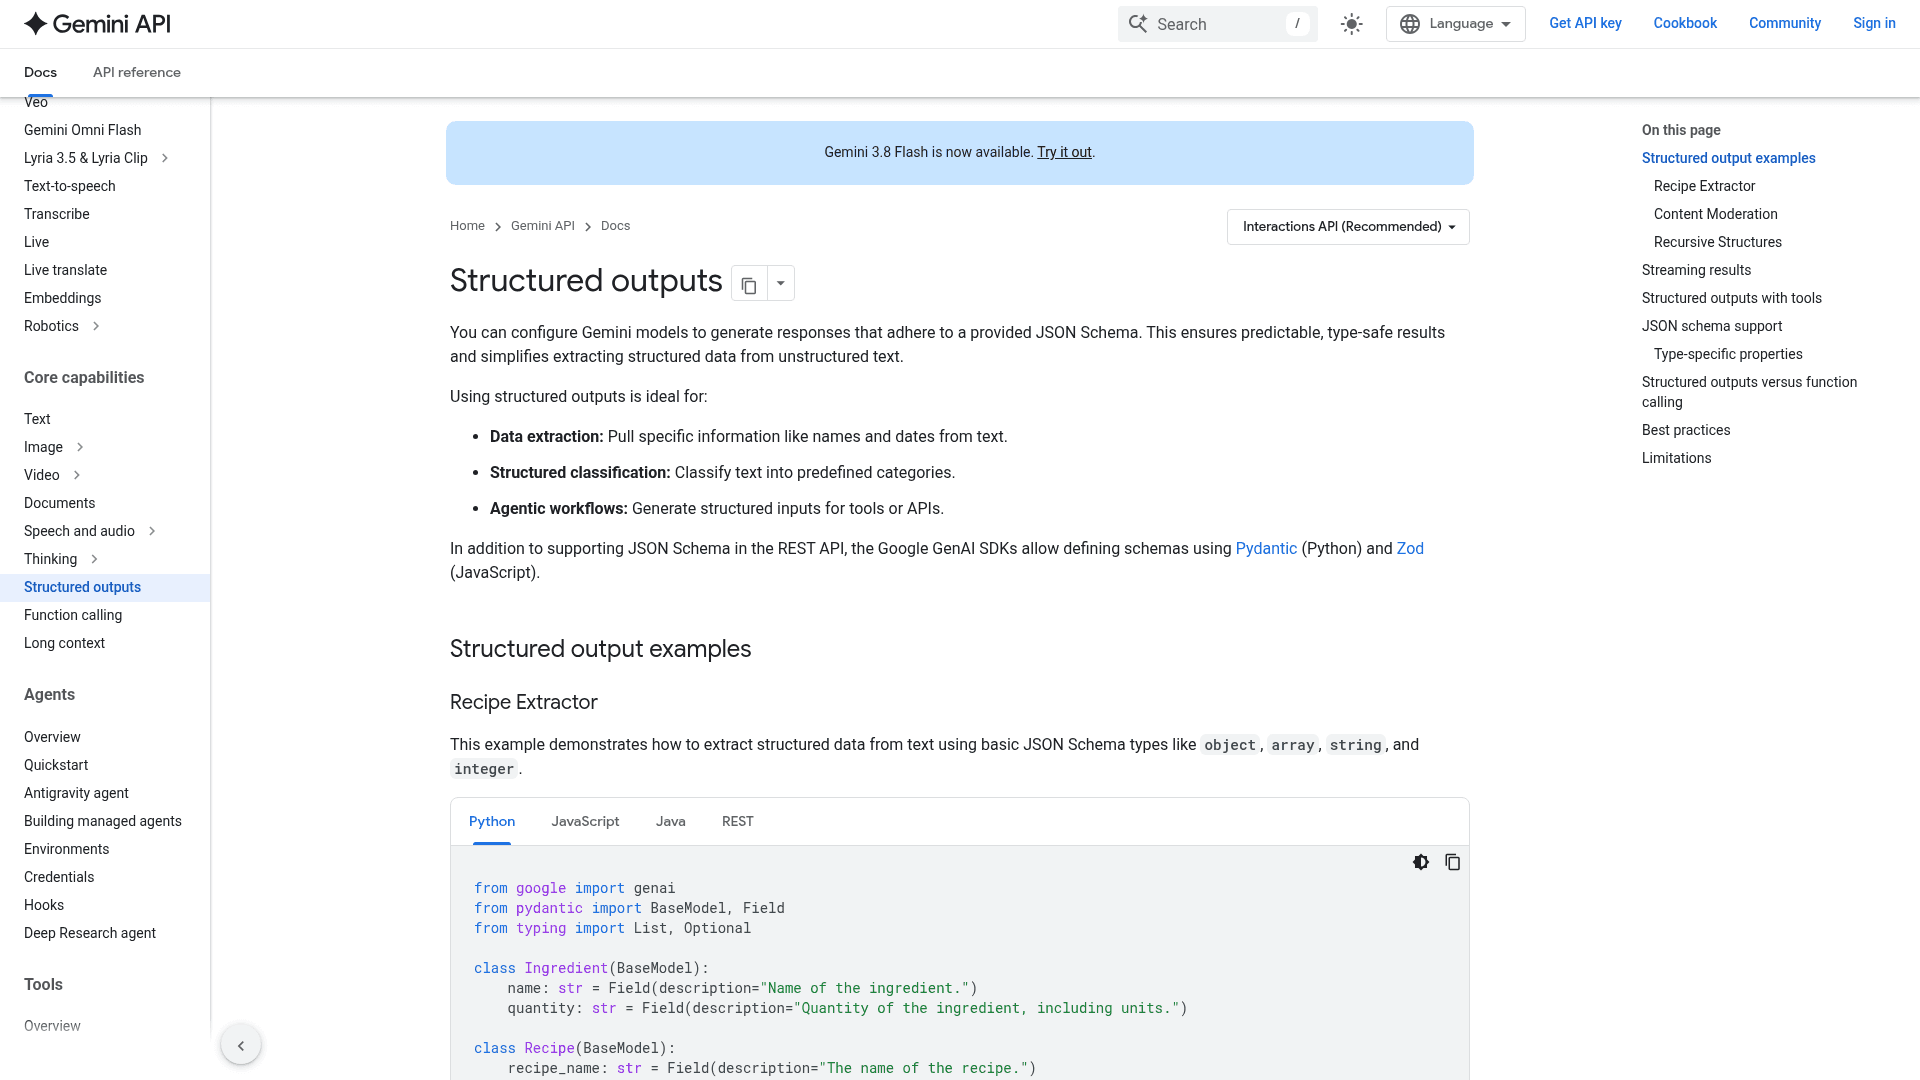Click the Get API key link
The image size is (1920, 1080).
(1585, 24)
